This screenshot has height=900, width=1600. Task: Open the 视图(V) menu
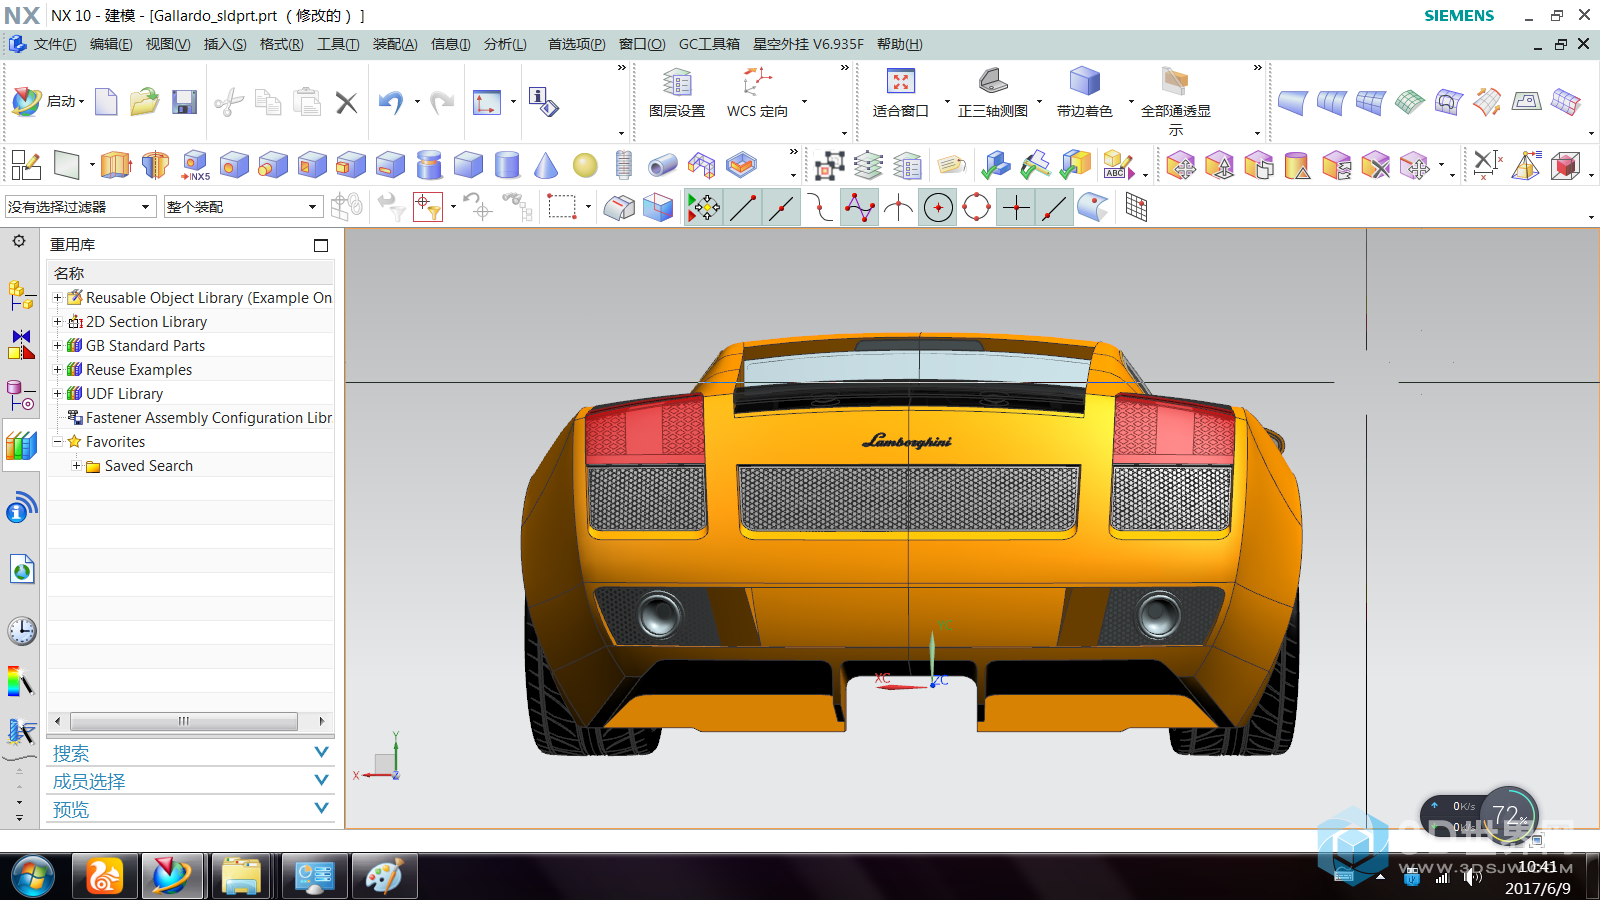(x=168, y=44)
